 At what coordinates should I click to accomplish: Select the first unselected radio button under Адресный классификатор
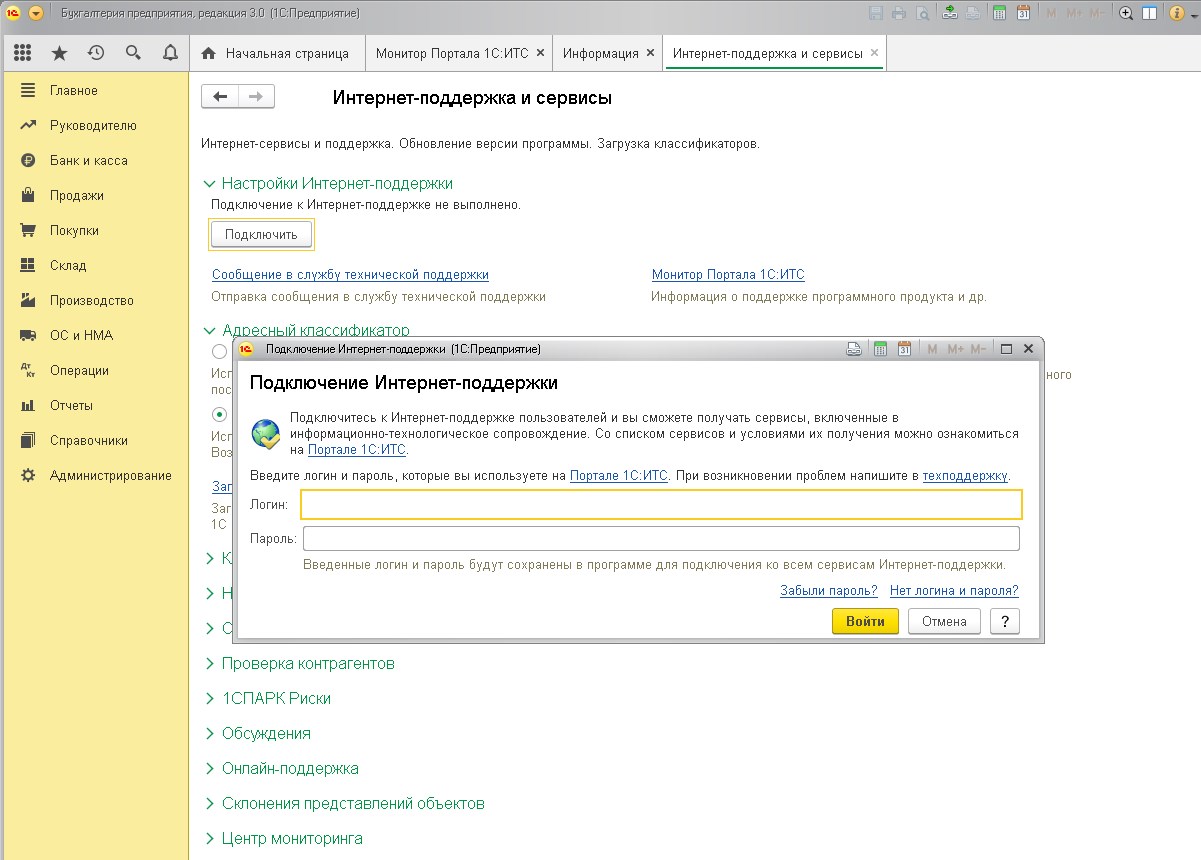[x=219, y=351]
